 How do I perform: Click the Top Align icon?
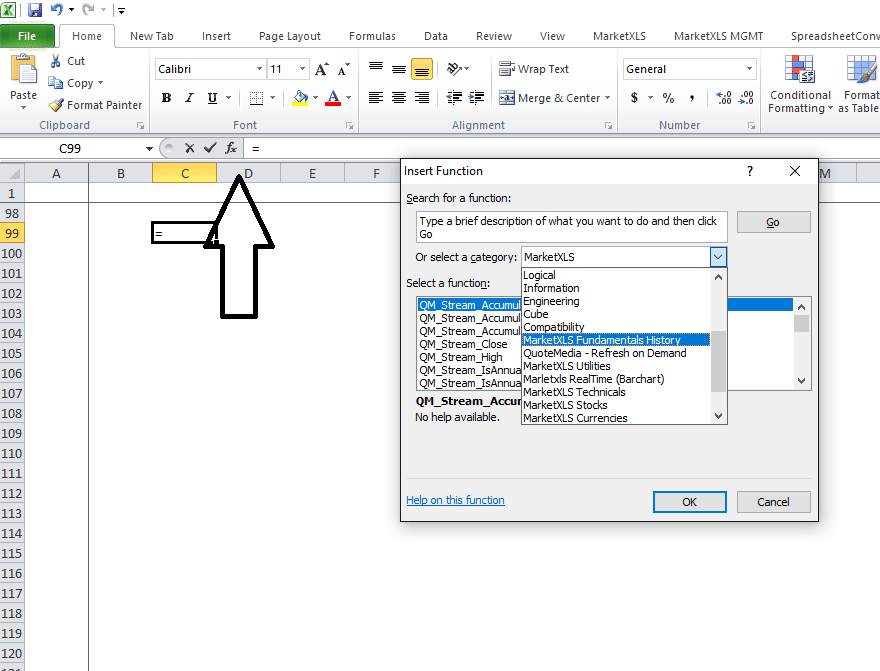pos(376,68)
